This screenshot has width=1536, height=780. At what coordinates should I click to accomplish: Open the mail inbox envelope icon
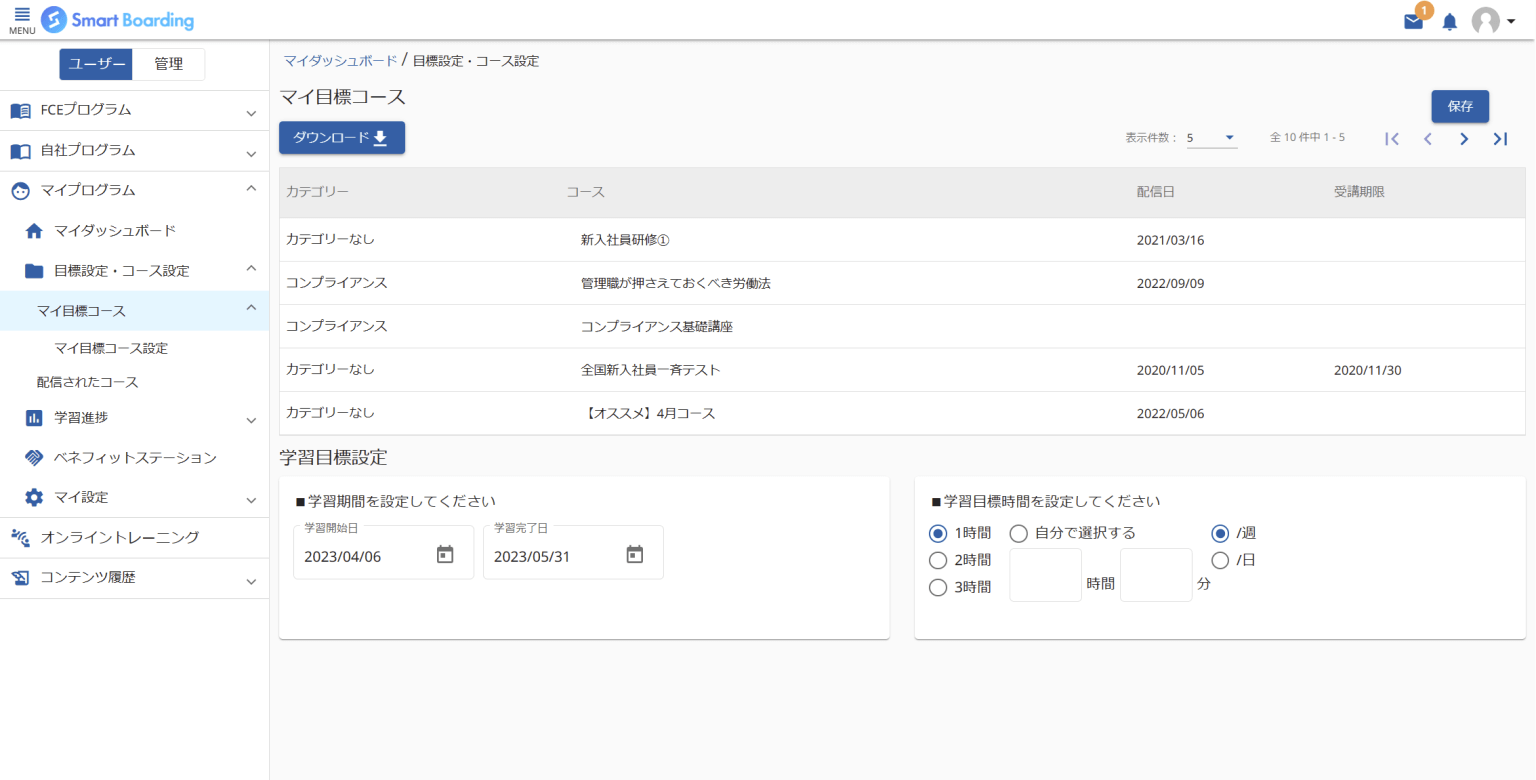(1413, 21)
